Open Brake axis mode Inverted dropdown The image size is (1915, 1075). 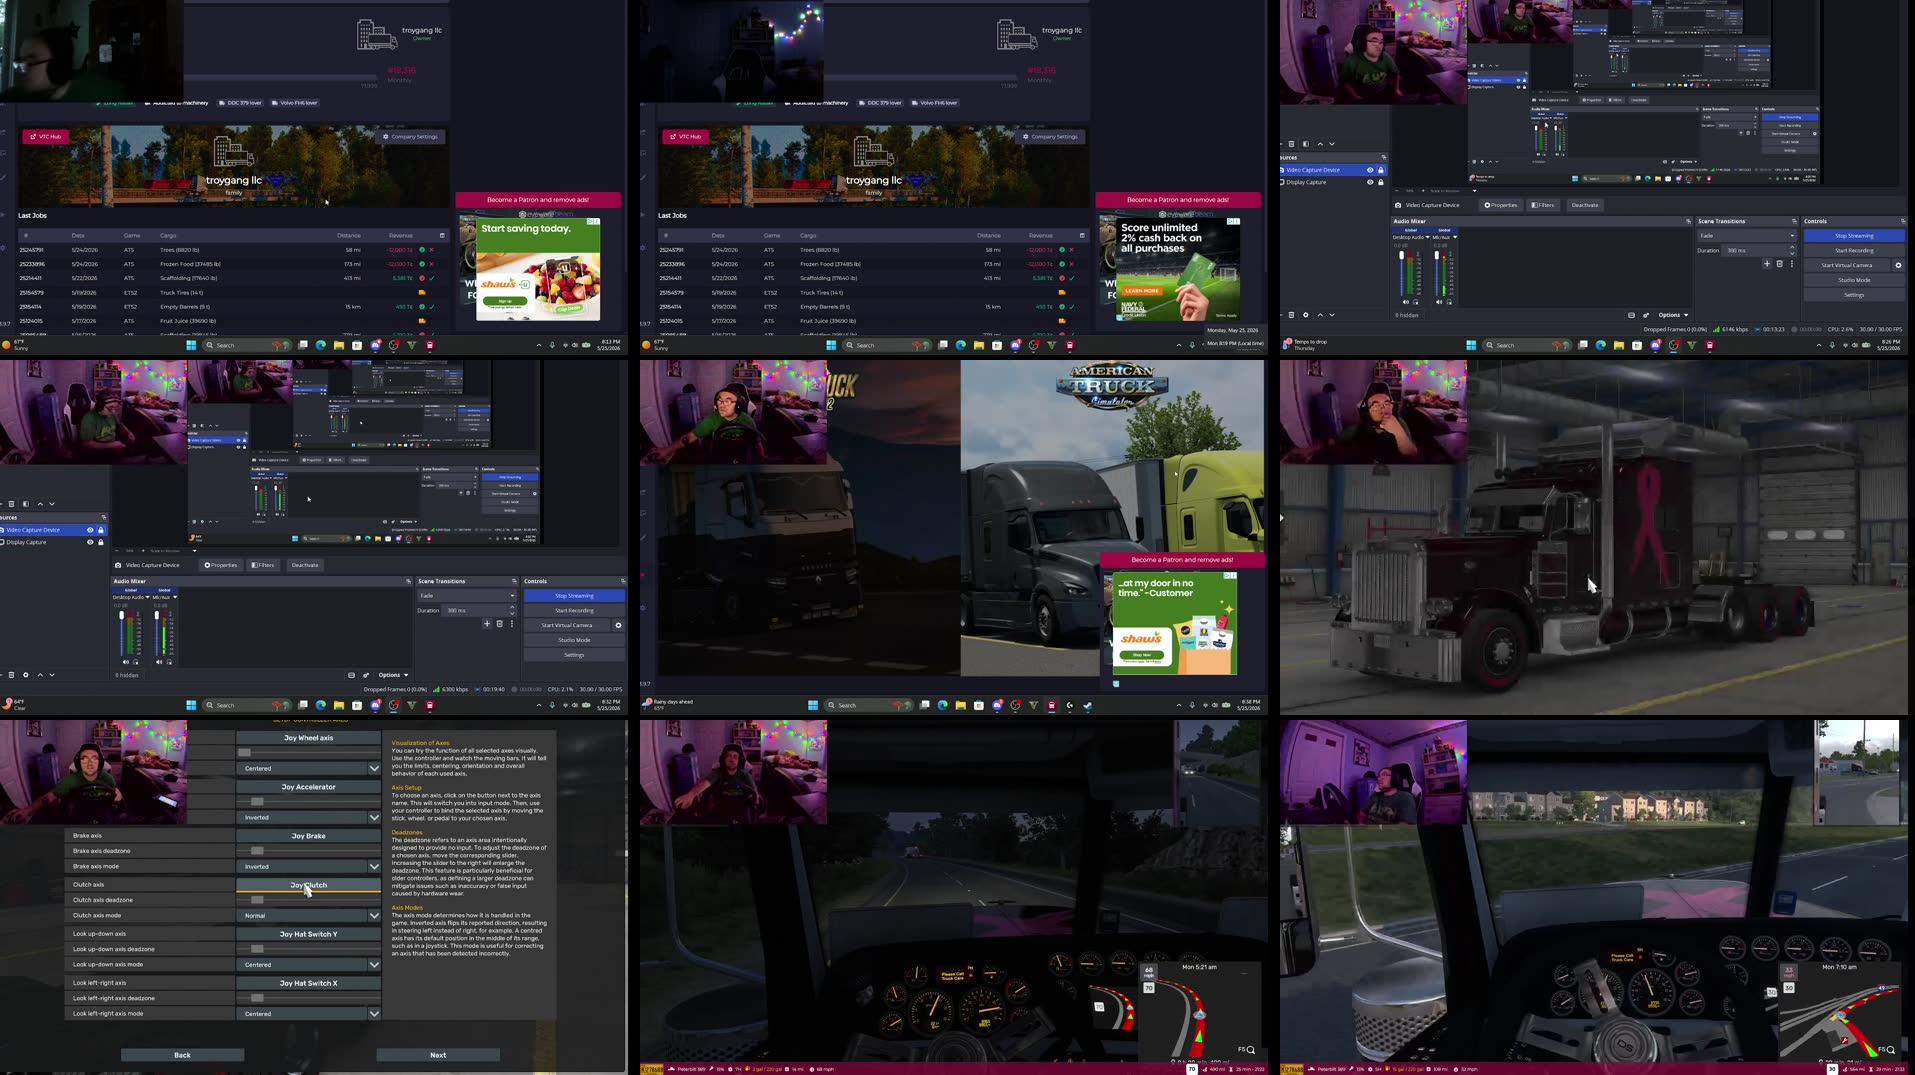[x=308, y=867]
